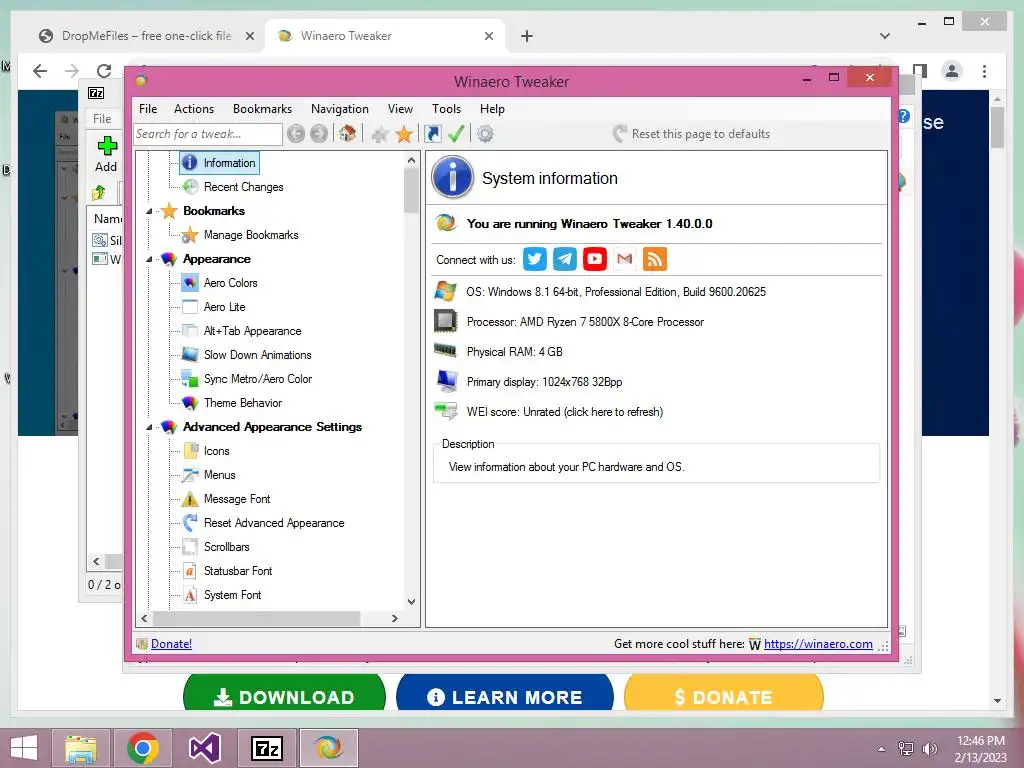Viewport: 1024px width, 768px height.
Task: Click the green checkmark apply icon
Action: (x=456, y=134)
